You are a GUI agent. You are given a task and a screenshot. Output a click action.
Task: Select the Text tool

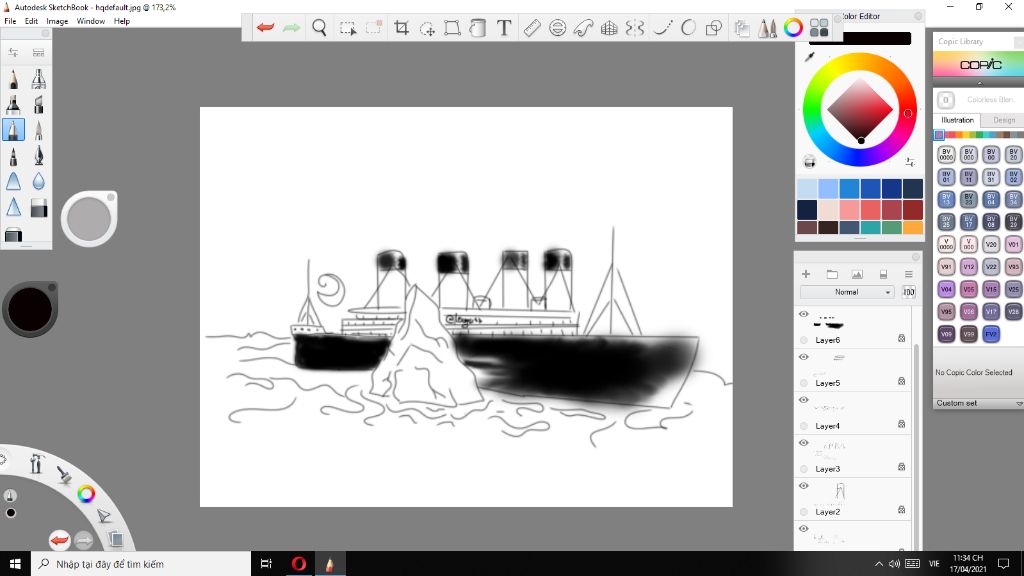(x=504, y=27)
